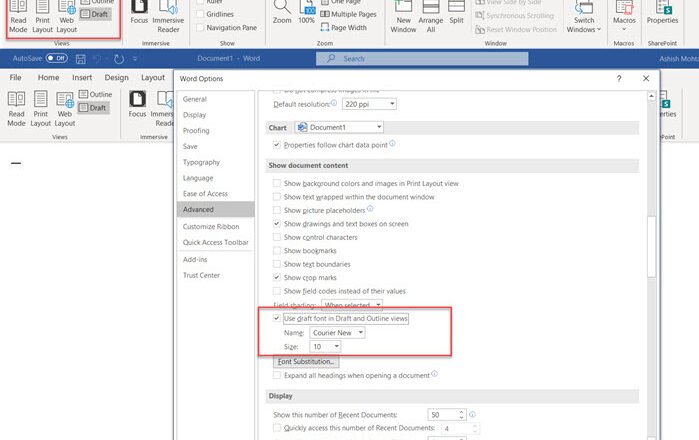Screen dimensions: 699x440
Task: Click Print Layout under the Home tab
Action: [41, 109]
